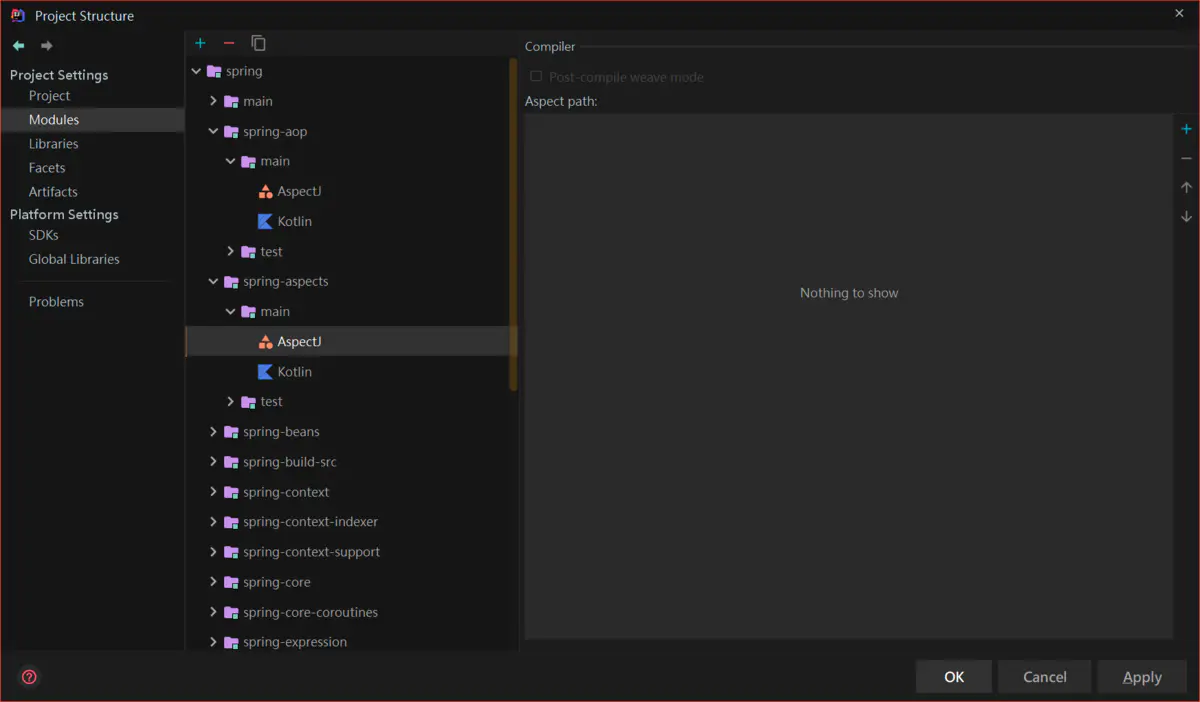
Task: Expand test node under spring-aop
Action: (231, 251)
